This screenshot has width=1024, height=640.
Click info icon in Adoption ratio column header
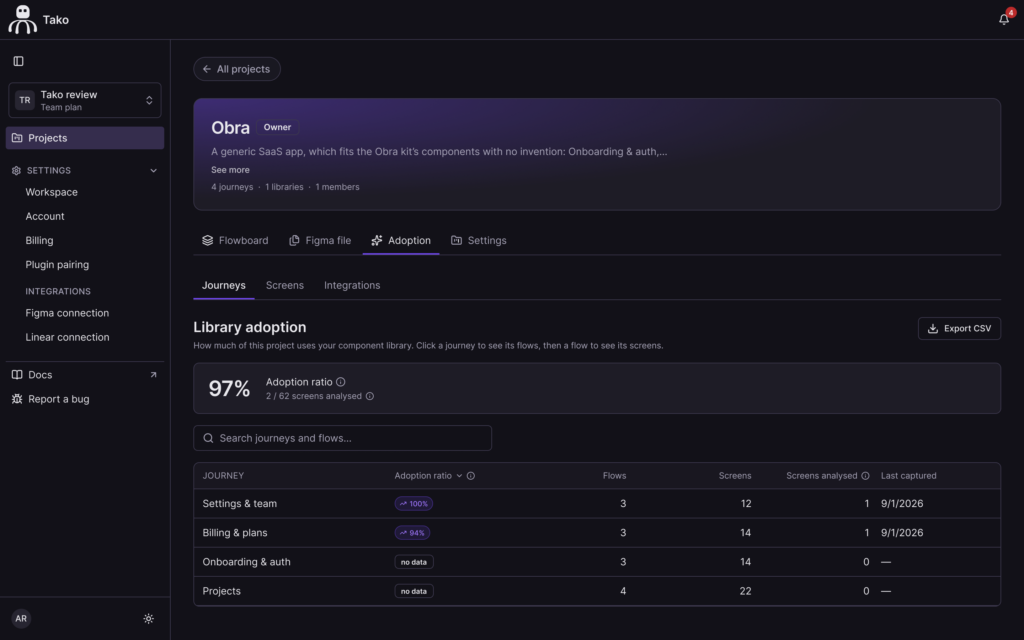click(x=471, y=476)
